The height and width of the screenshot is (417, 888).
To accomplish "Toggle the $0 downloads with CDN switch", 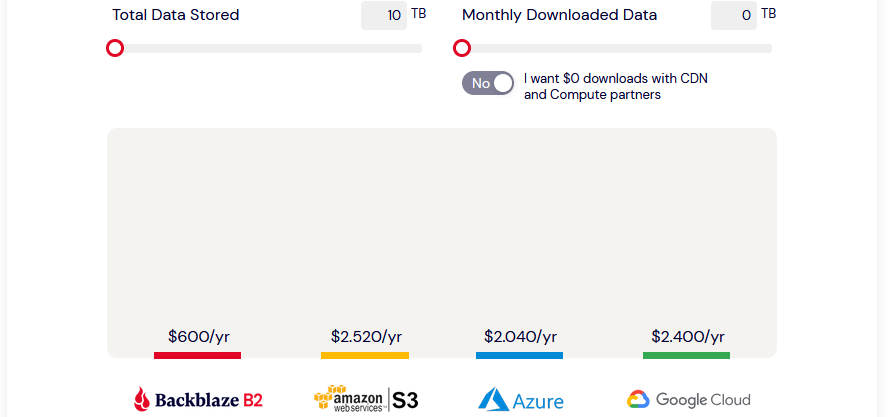I will (488, 83).
